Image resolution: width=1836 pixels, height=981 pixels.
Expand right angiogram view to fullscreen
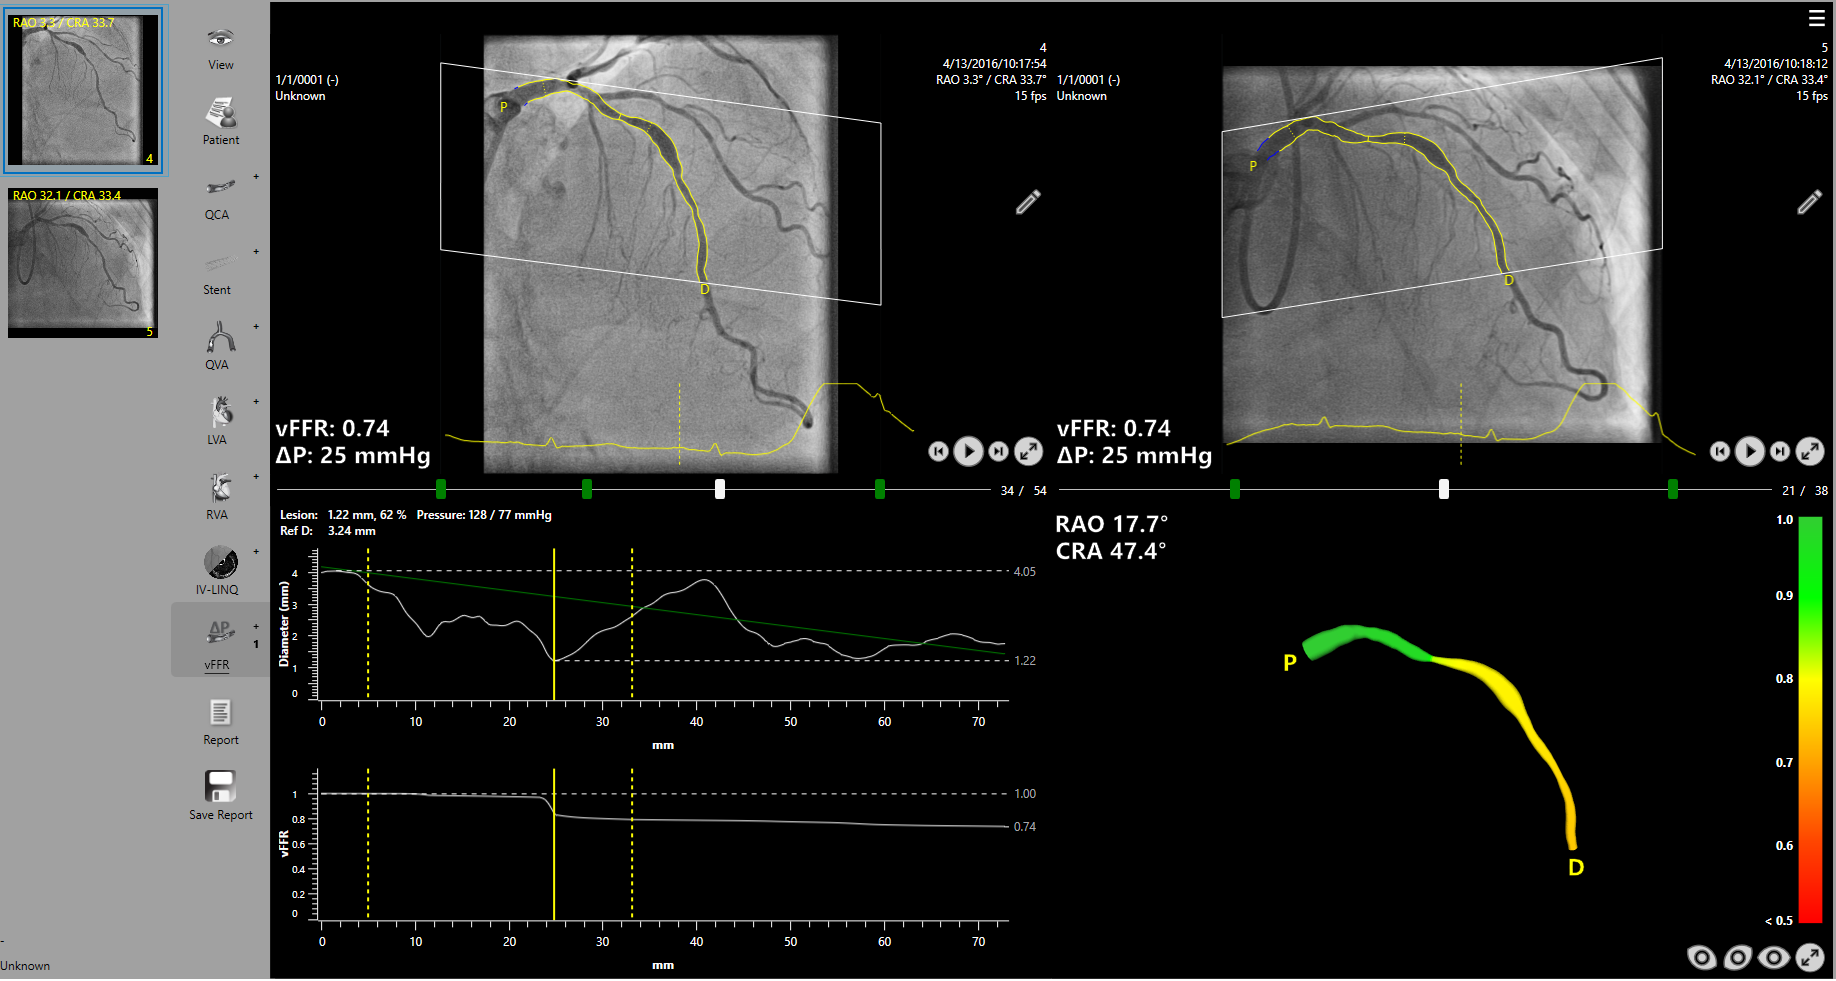click(x=1810, y=452)
